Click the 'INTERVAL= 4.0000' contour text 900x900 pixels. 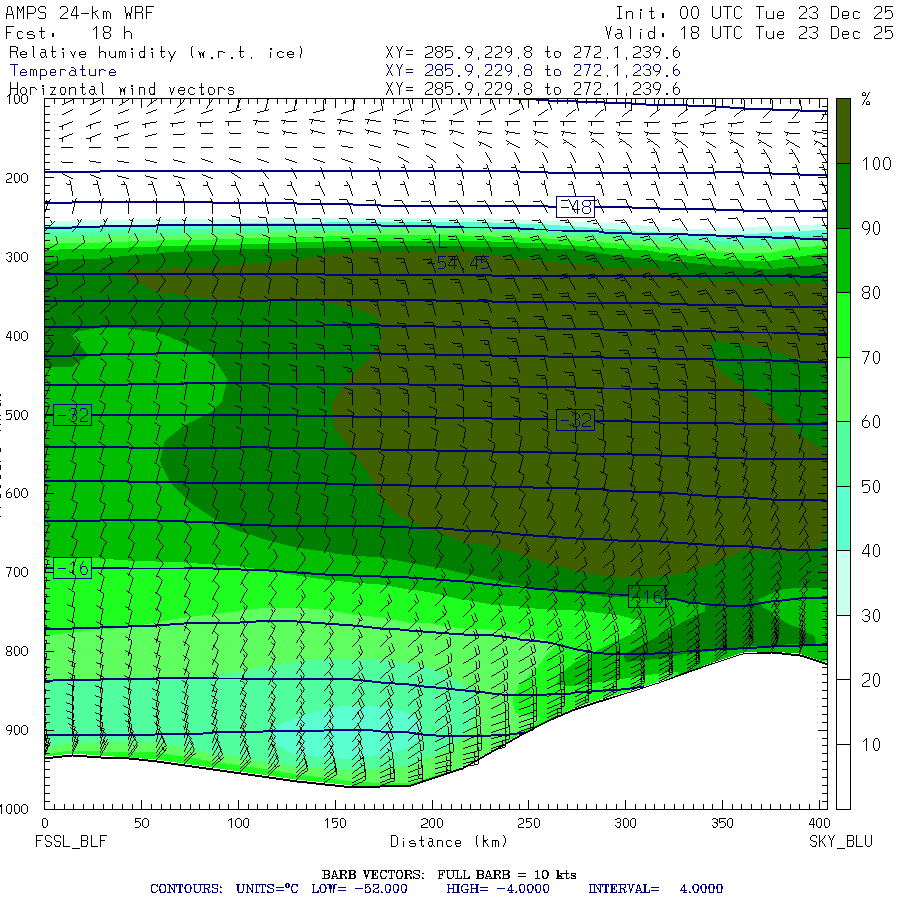(655, 889)
